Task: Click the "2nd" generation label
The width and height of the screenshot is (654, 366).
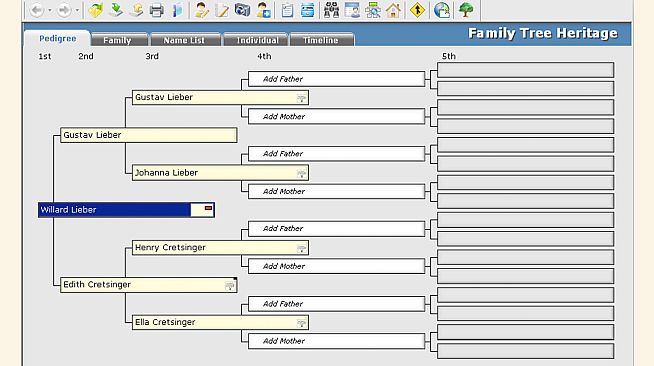Action: tap(86, 56)
